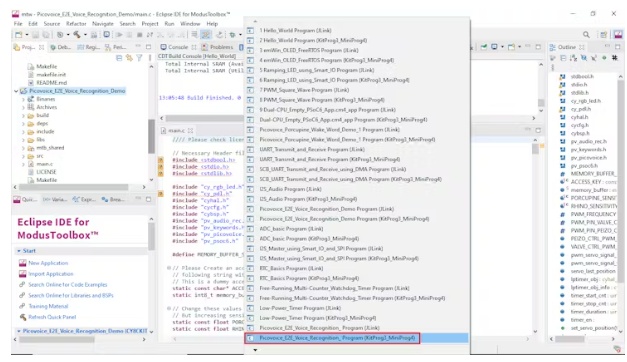Click the Hide Static Members icon in Outline
The height and width of the screenshot is (362, 627).
tap(594, 58)
